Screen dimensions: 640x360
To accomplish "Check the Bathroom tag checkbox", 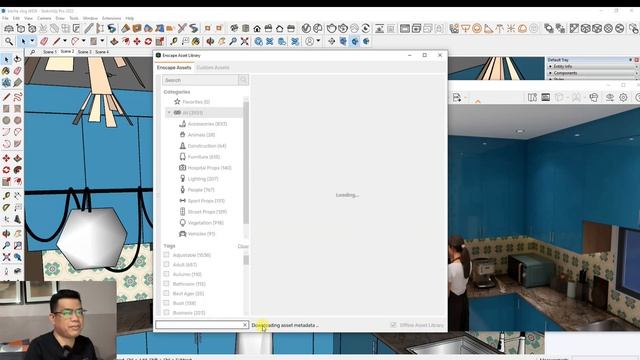I will [166, 284].
